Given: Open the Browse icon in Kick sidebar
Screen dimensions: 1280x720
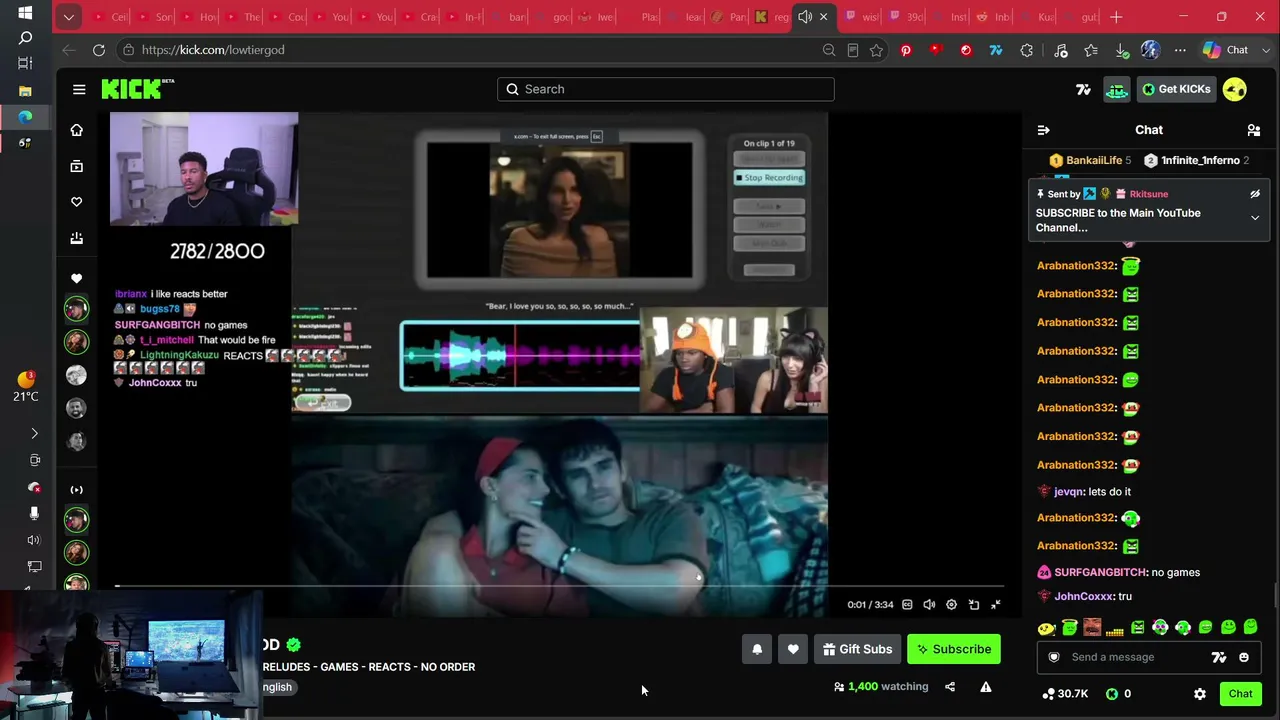Looking at the screenshot, I should click(x=76, y=166).
